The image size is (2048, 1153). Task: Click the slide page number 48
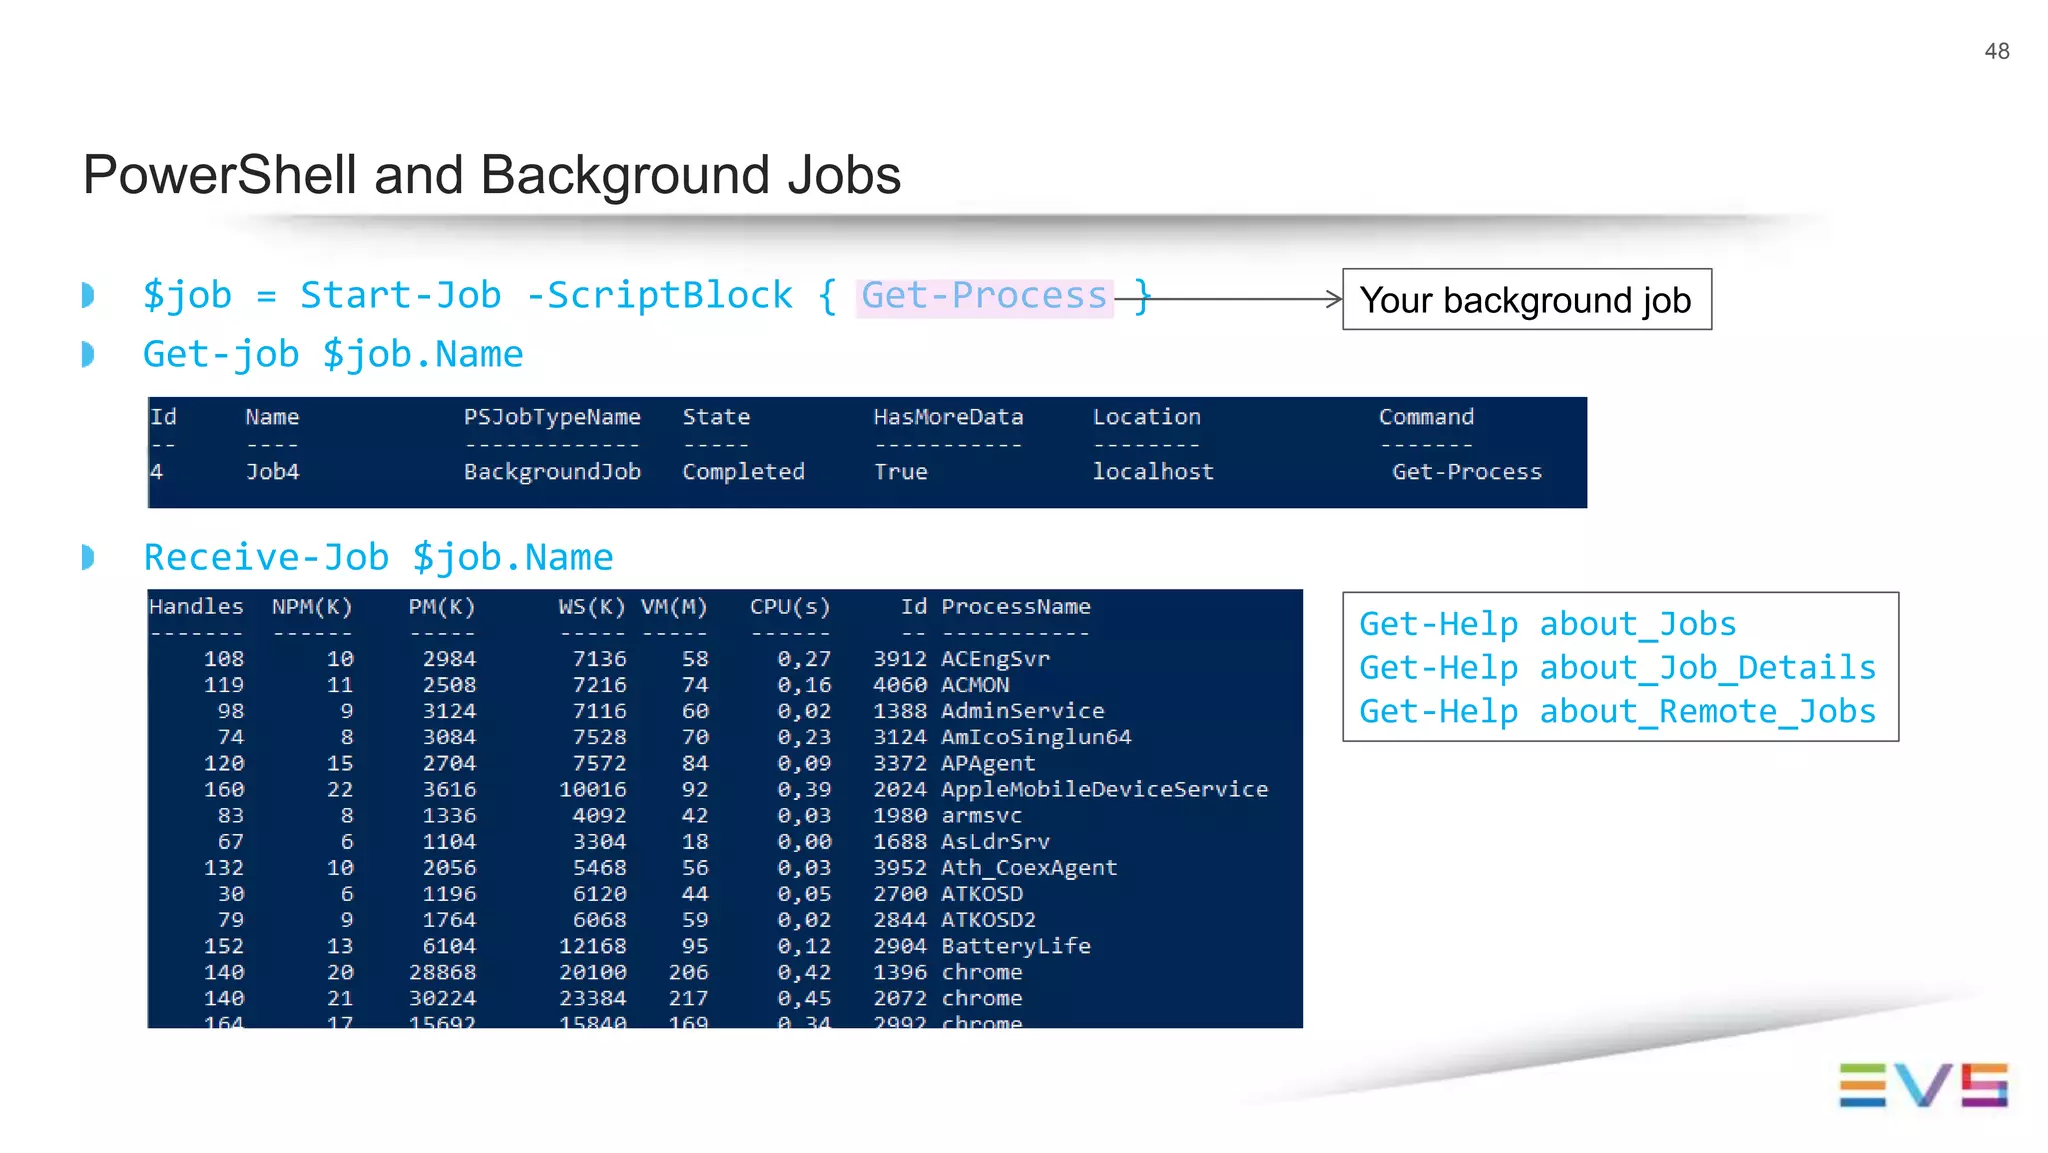(1997, 51)
